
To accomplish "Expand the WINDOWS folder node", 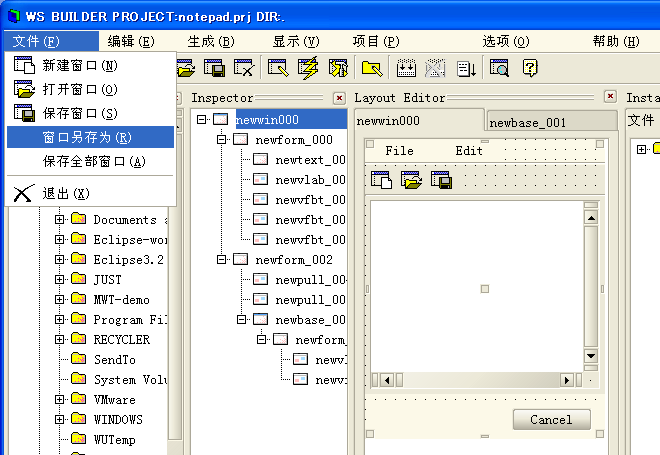I will [x=60, y=419].
